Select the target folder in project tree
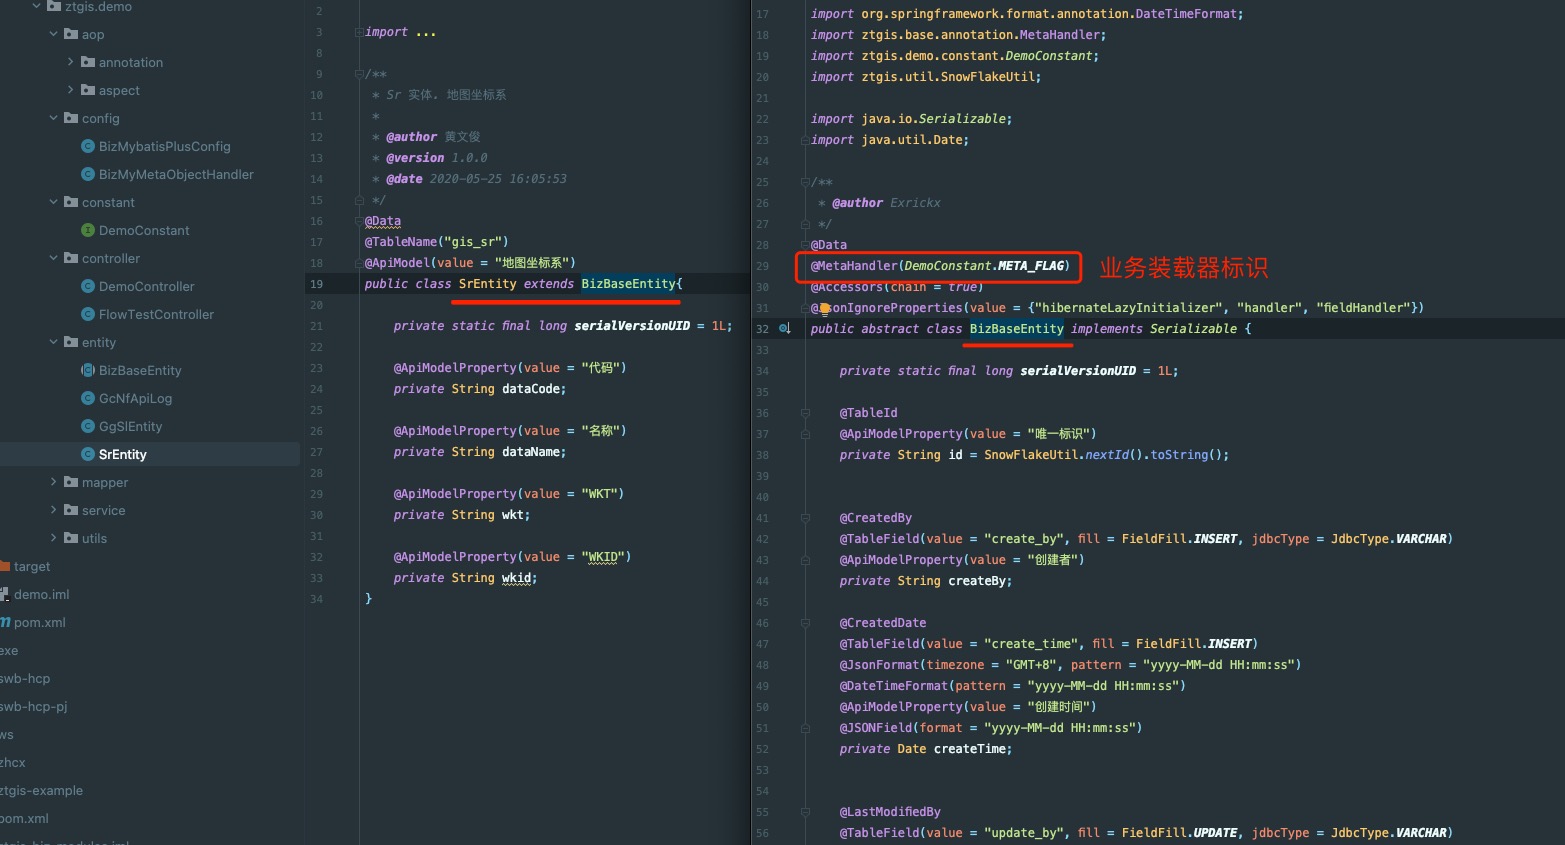1565x845 pixels. pos(31,567)
